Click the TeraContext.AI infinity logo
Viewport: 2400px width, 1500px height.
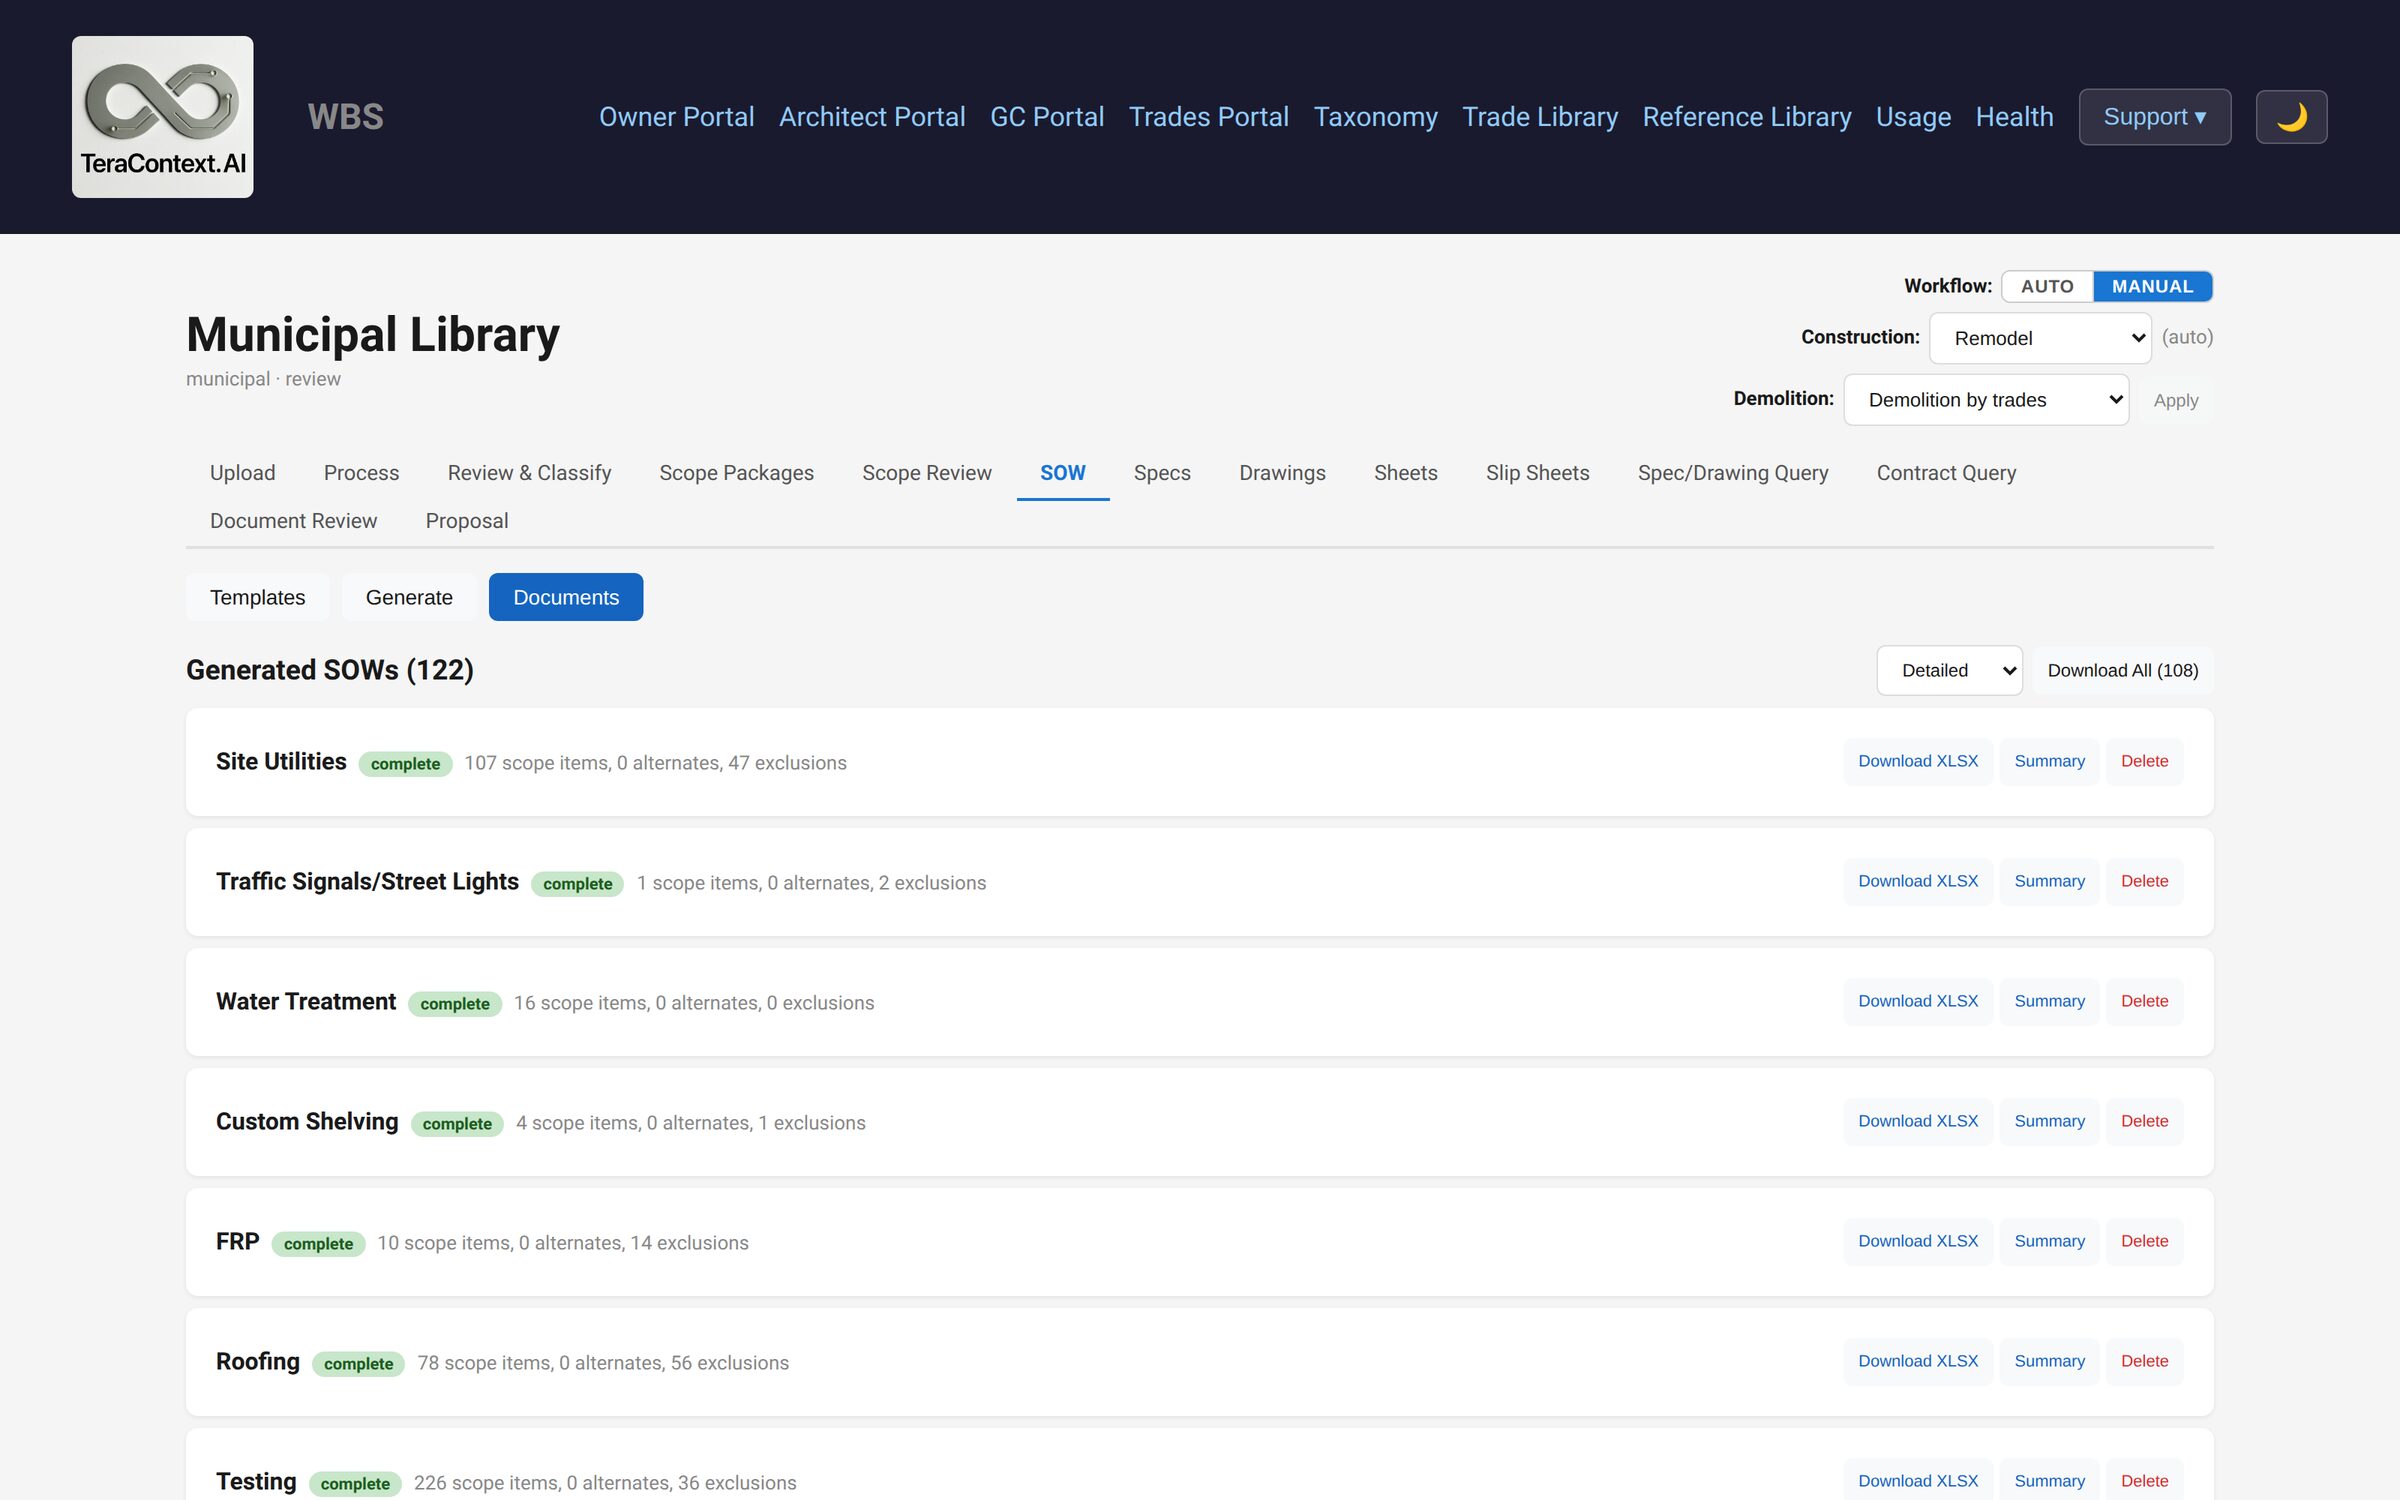tap(162, 117)
